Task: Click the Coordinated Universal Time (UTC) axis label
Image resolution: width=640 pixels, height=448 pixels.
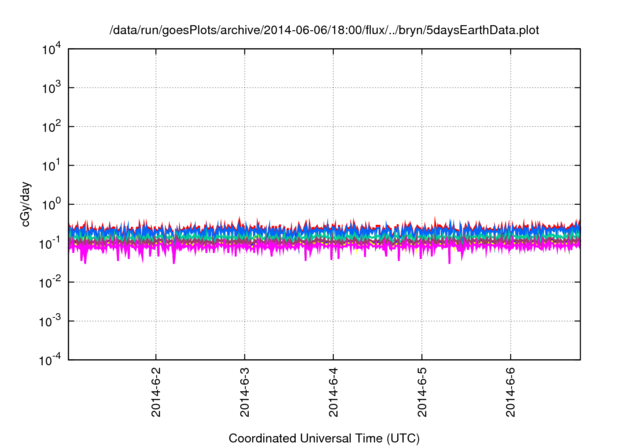Action: pyautogui.click(x=324, y=439)
